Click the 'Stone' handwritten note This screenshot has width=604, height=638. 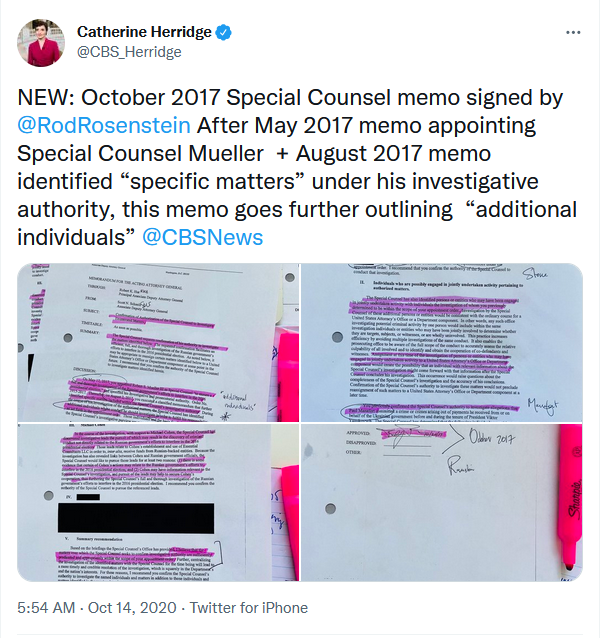click(x=535, y=275)
